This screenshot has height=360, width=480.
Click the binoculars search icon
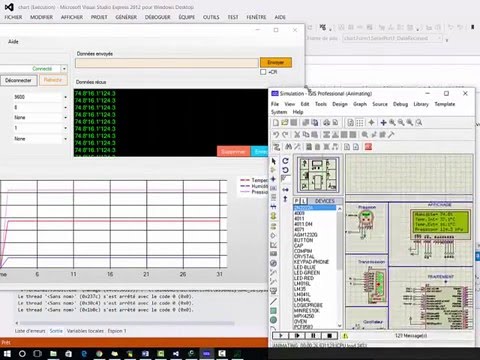(x=289, y=147)
